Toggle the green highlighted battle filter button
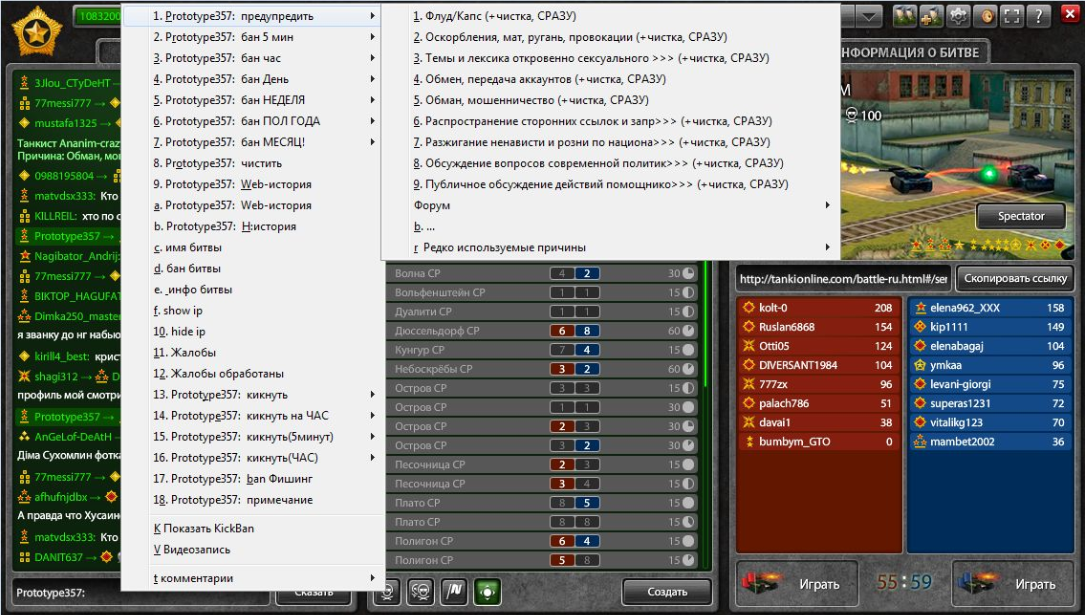The width and height of the screenshot is (1085, 615). tap(489, 591)
